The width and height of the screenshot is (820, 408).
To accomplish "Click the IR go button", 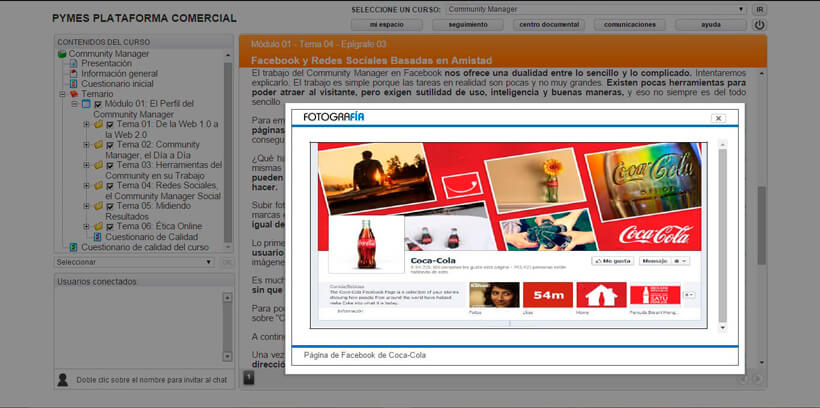I will tap(759, 9).
